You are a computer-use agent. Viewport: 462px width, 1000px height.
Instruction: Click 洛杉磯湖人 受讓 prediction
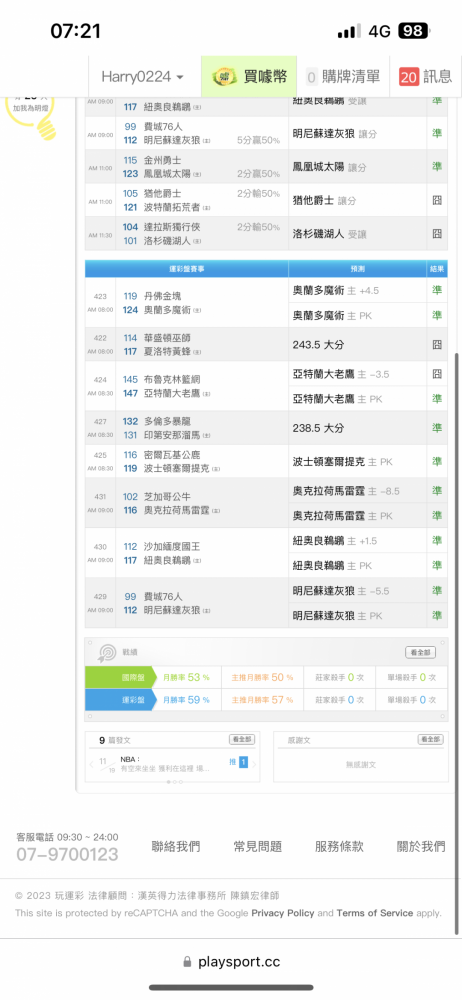pos(330,233)
